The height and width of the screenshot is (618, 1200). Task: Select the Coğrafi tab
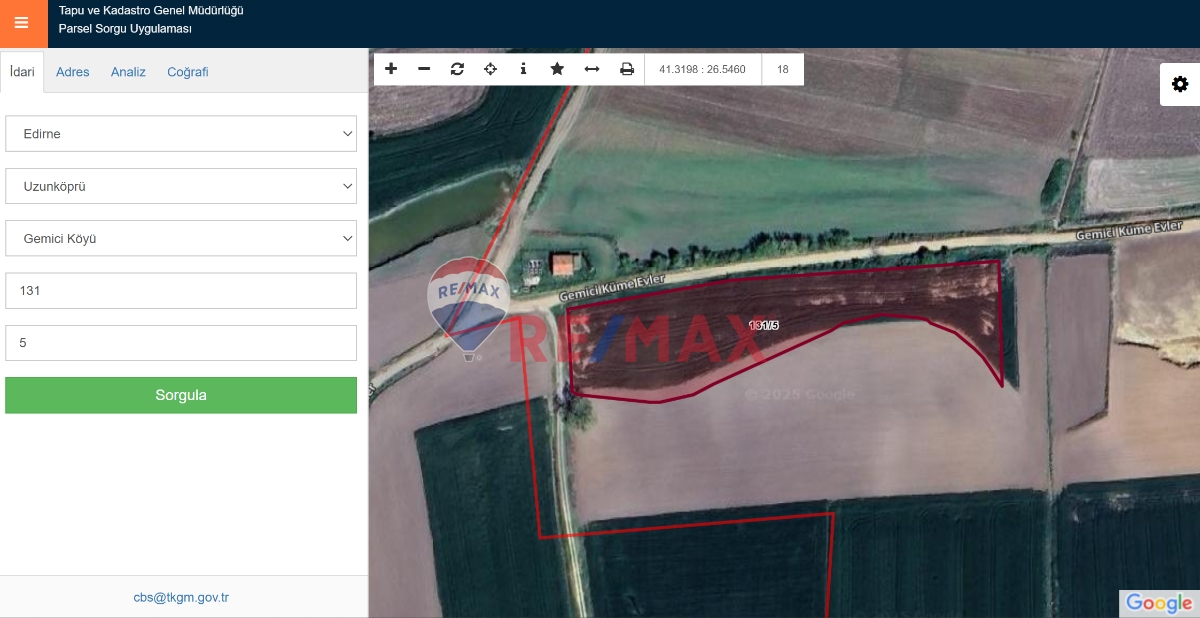188,71
